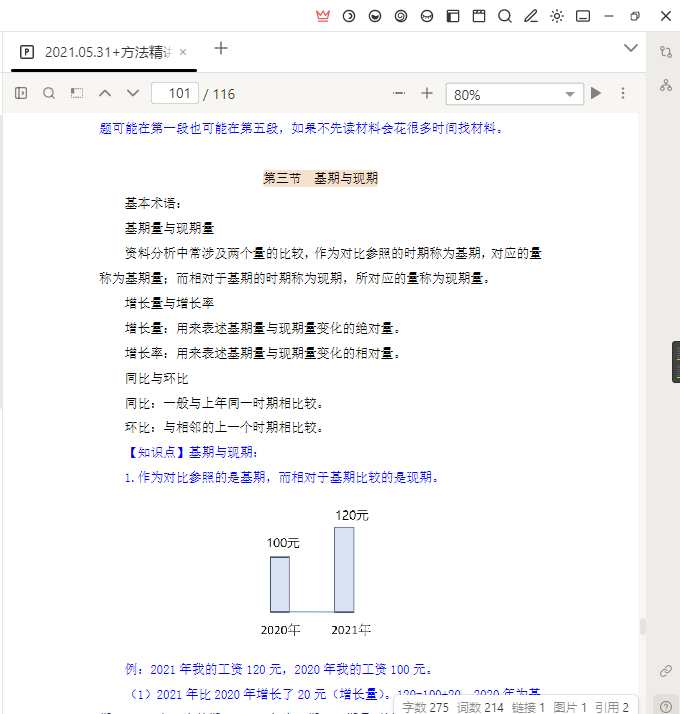This screenshot has width=680, height=714.
Task: Click the 字数 275 status entry
Action: [425, 707]
